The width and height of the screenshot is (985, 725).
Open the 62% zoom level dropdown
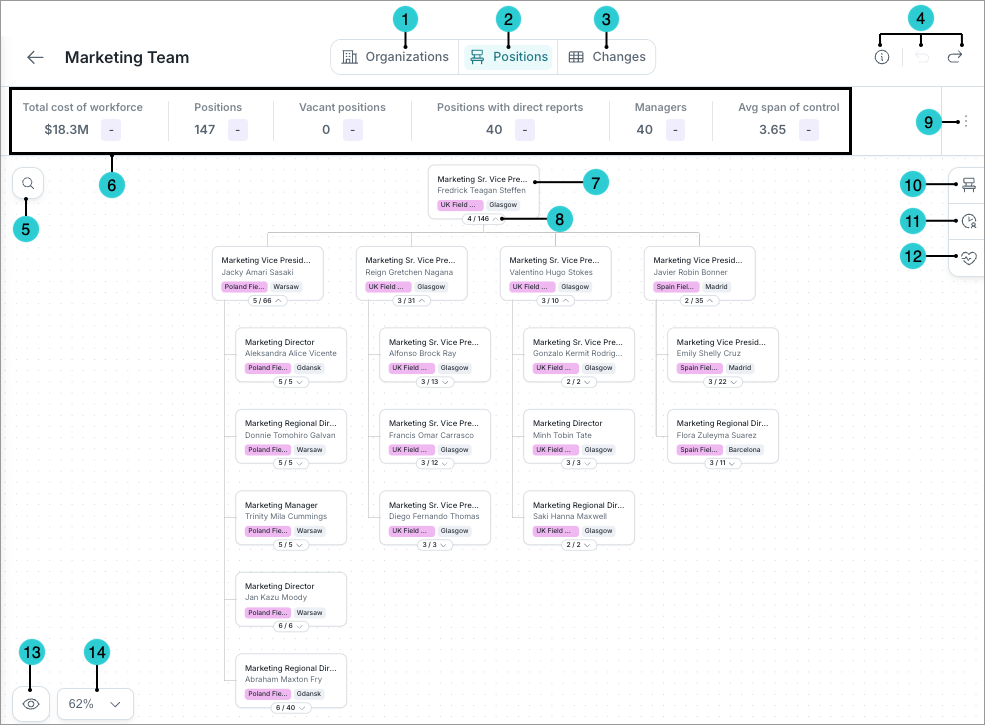coord(95,704)
